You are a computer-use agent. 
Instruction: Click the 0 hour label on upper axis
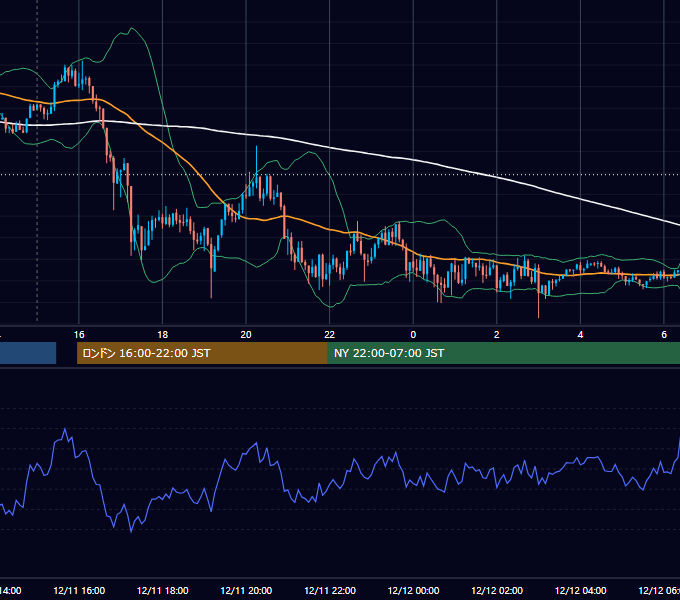[x=413, y=334]
